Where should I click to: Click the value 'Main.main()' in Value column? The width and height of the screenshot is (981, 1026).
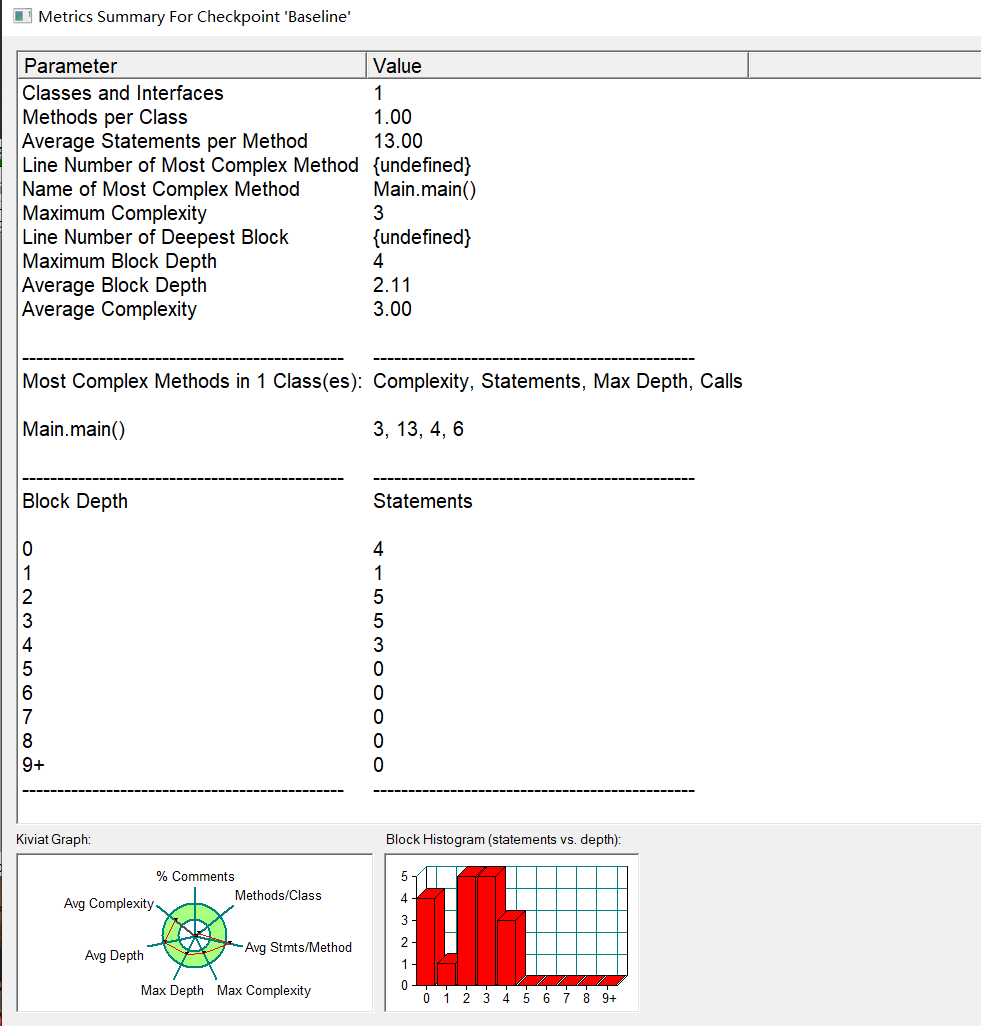(425, 190)
